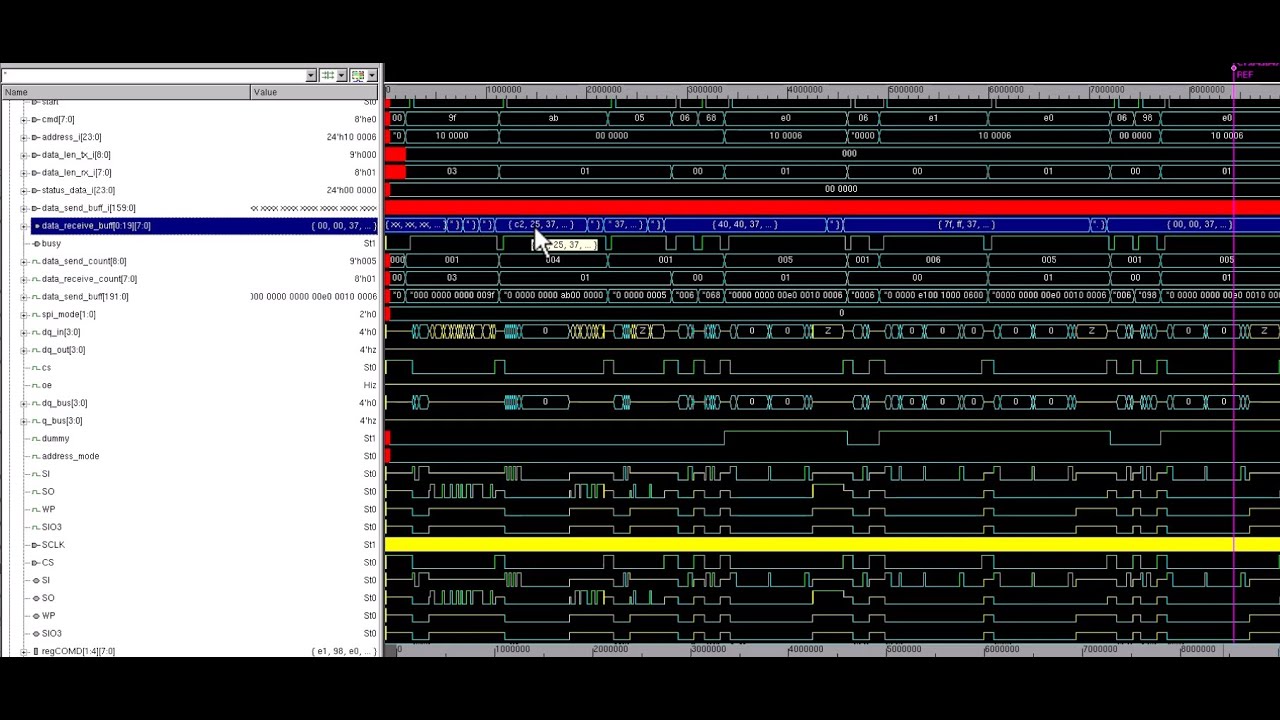
Task: Click the value 9'h005 of data_send_count
Action: 363,261
